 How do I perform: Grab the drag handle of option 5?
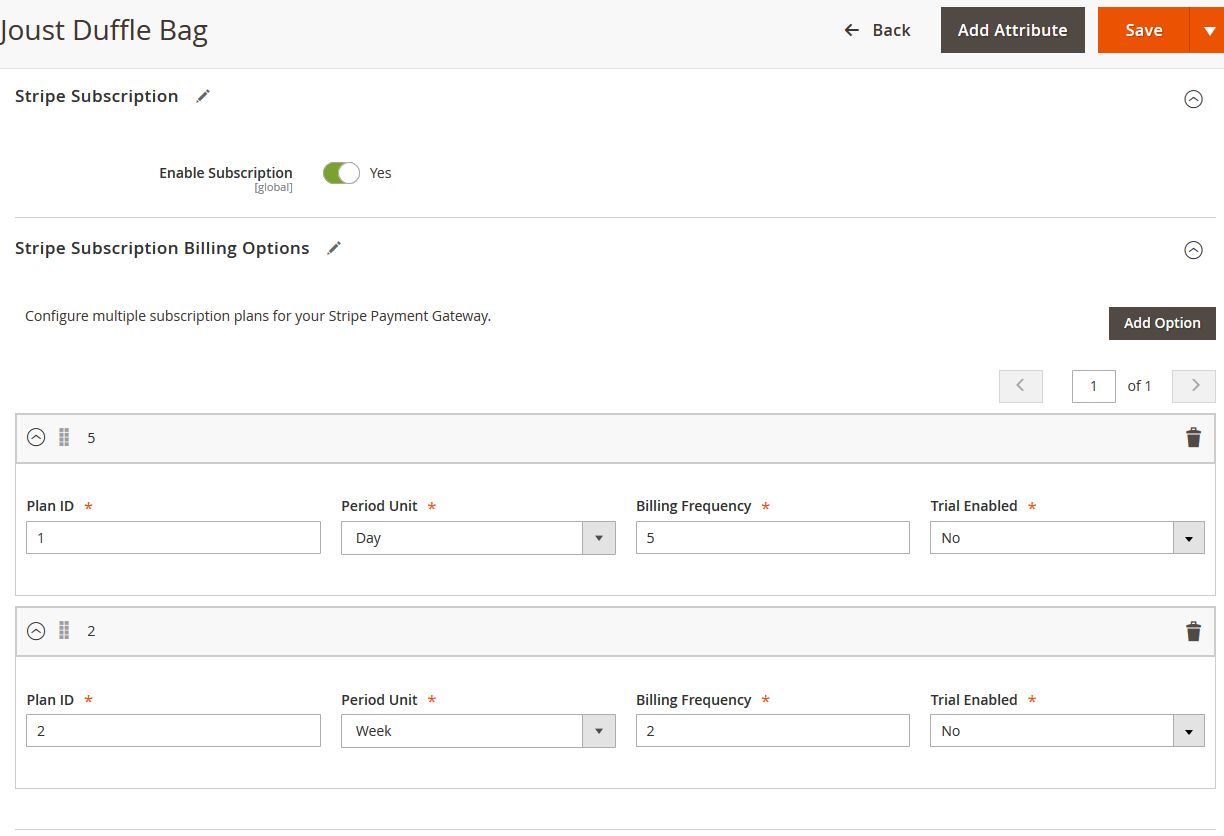(x=64, y=437)
